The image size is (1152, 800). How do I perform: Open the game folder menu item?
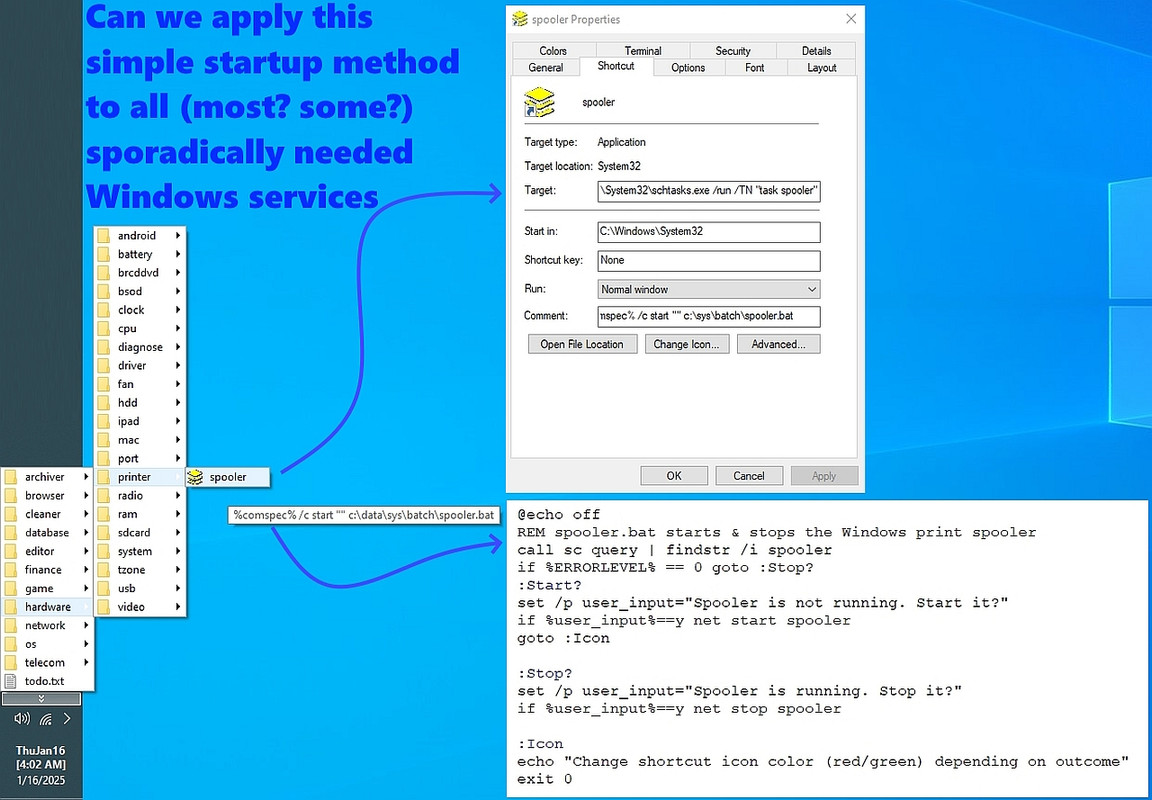pyautogui.click(x=47, y=588)
